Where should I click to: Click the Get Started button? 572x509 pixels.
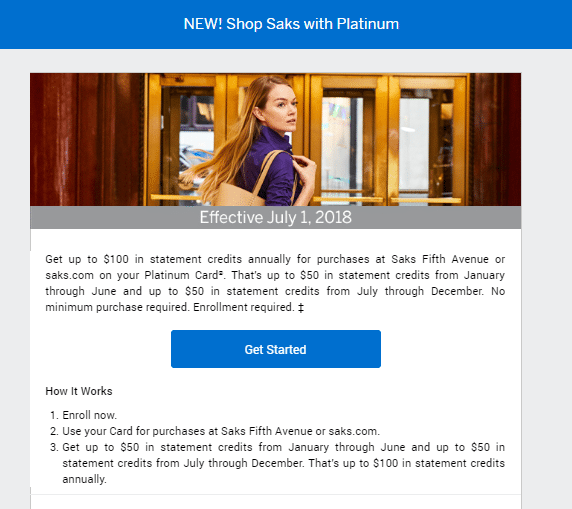pyautogui.click(x=276, y=349)
